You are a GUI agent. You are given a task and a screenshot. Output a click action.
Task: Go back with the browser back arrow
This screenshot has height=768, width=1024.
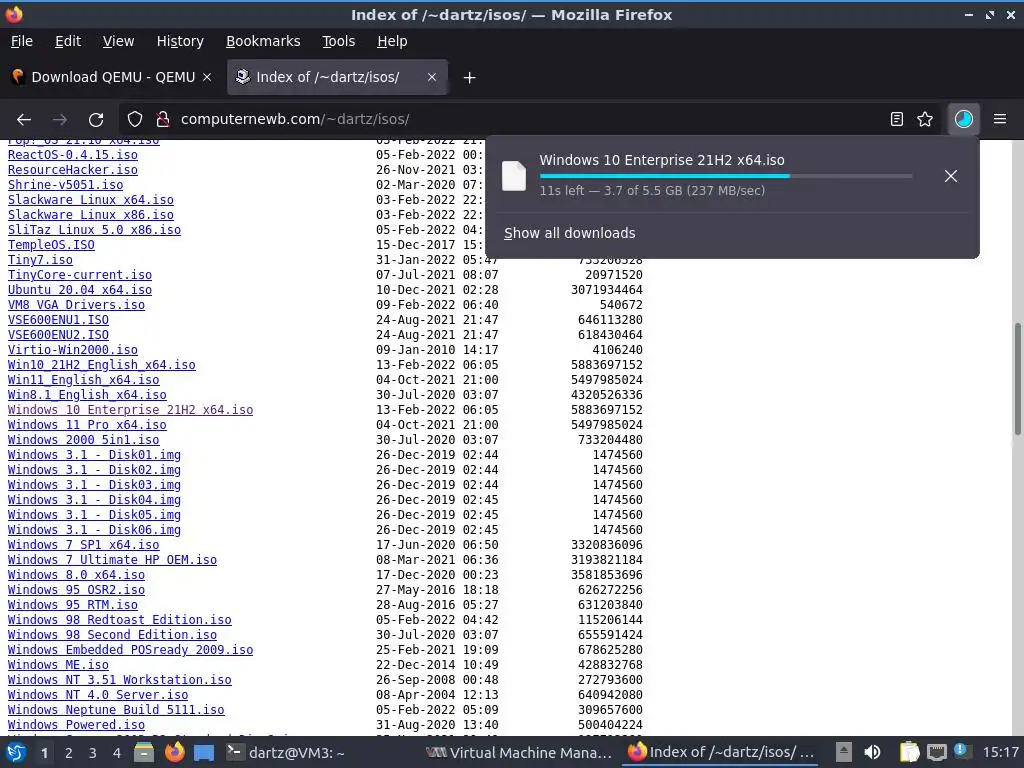(x=24, y=120)
